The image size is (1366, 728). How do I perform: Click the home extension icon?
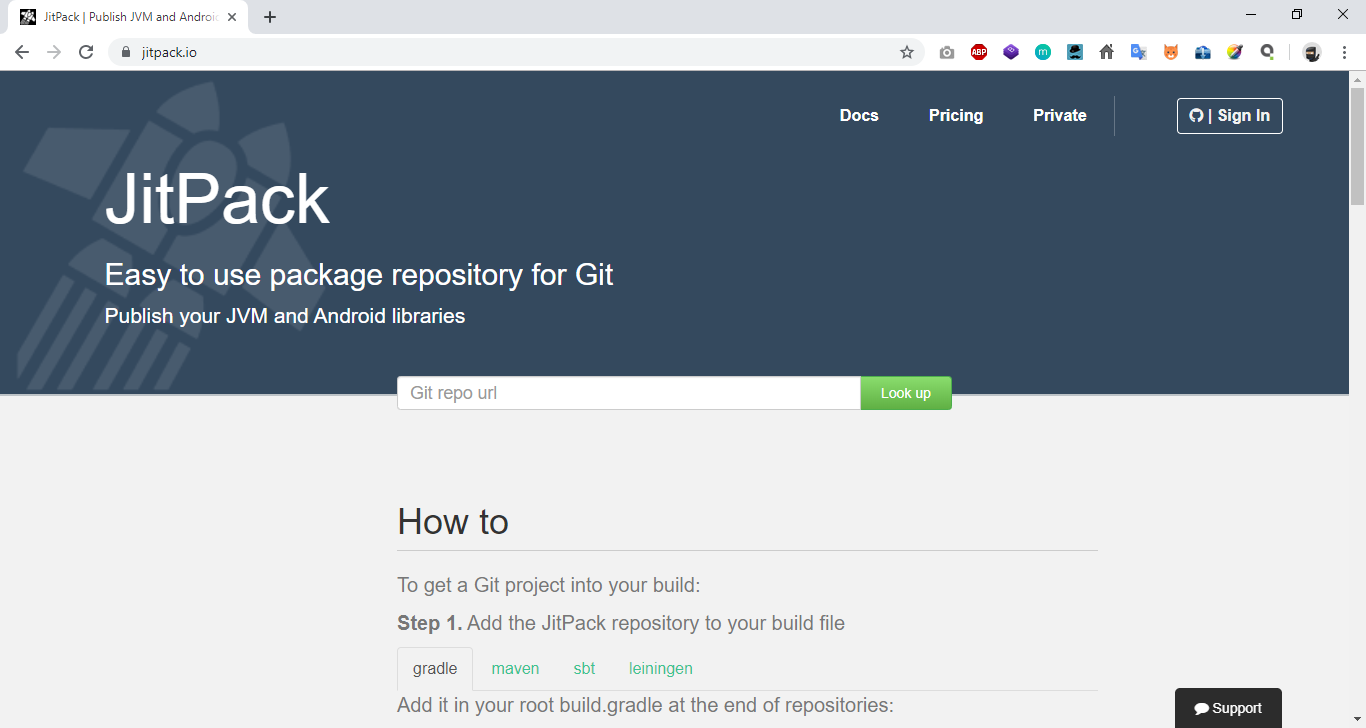(1107, 51)
